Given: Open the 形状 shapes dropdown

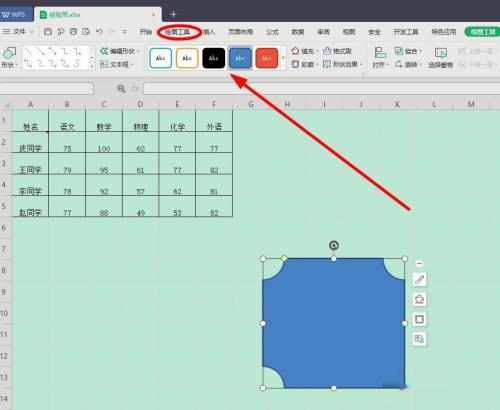Looking at the screenshot, I should click(x=9, y=57).
